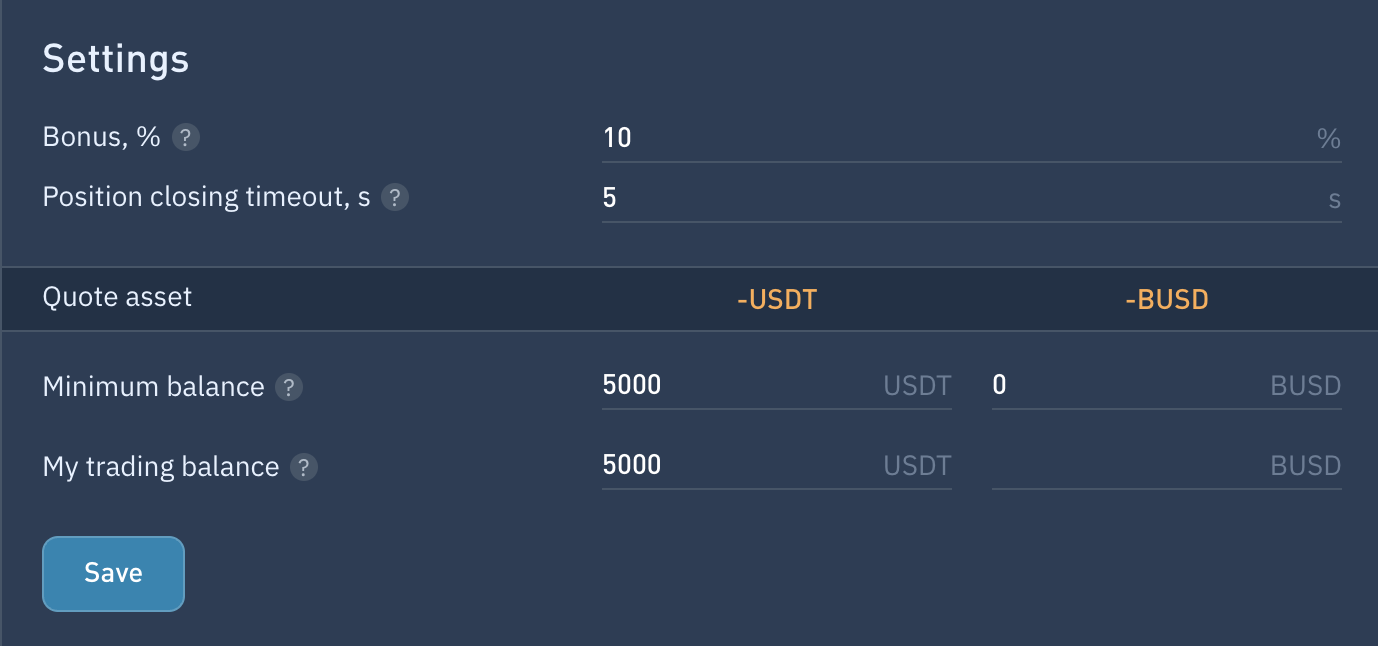This screenshot has height=646, width=1378.
Task: Select the -BUSD quote asset column header
Action: click(x=1166, y=299)
